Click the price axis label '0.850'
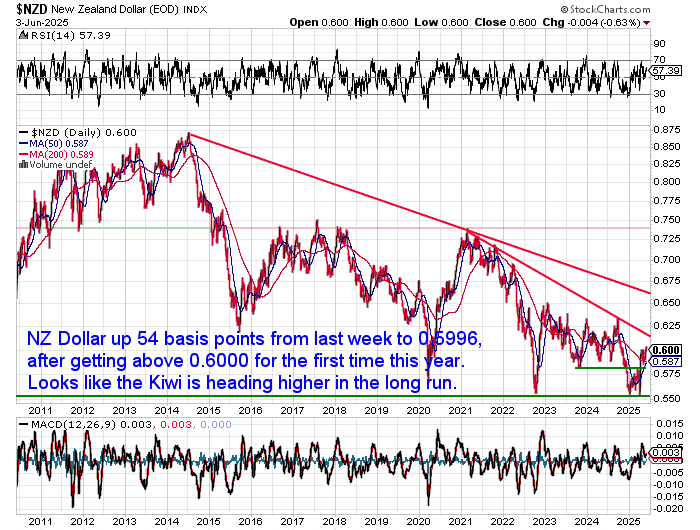 click(x=667, y=147)
